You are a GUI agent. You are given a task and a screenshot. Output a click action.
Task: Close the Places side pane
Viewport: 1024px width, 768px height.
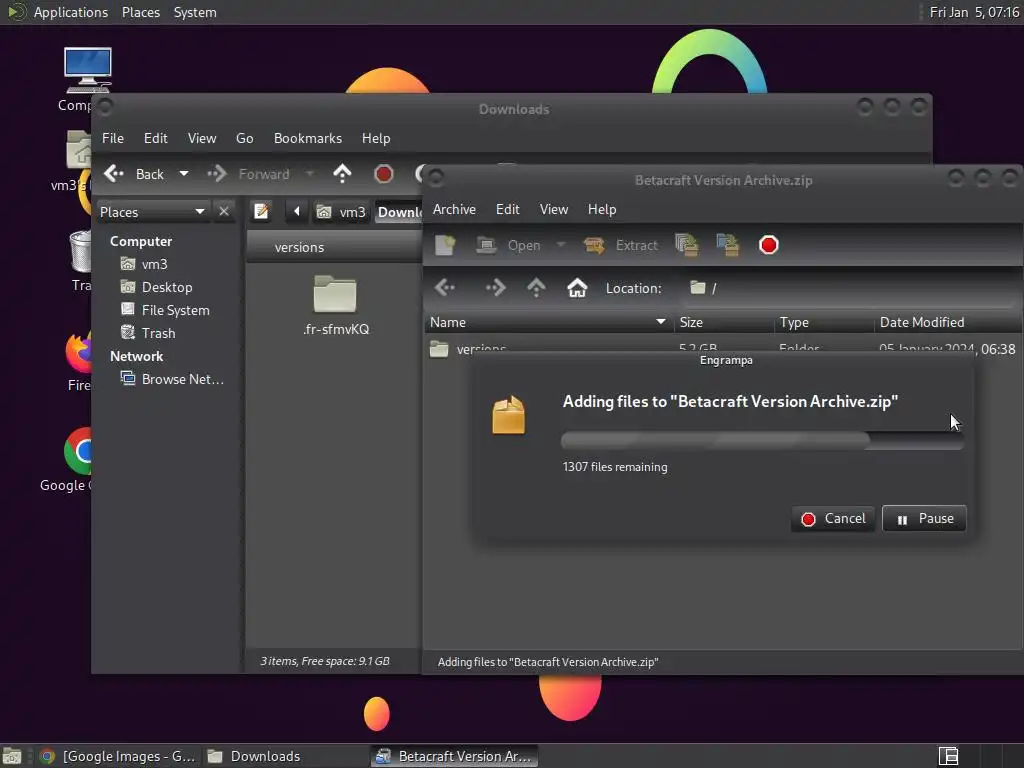[x=224, y=212]
